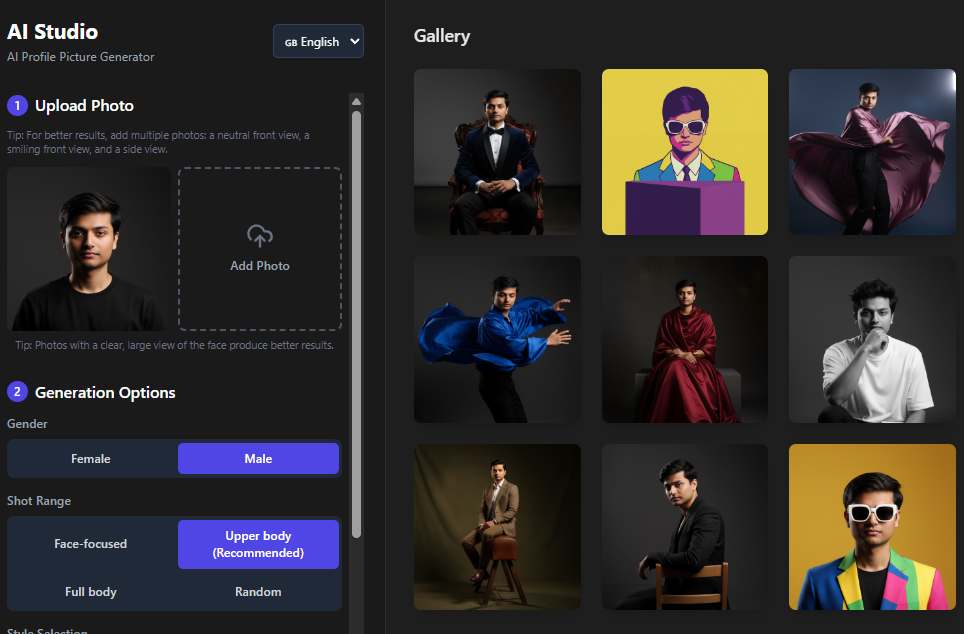Select Full body shot range
The image size is (964, 634).
point(91,592)
